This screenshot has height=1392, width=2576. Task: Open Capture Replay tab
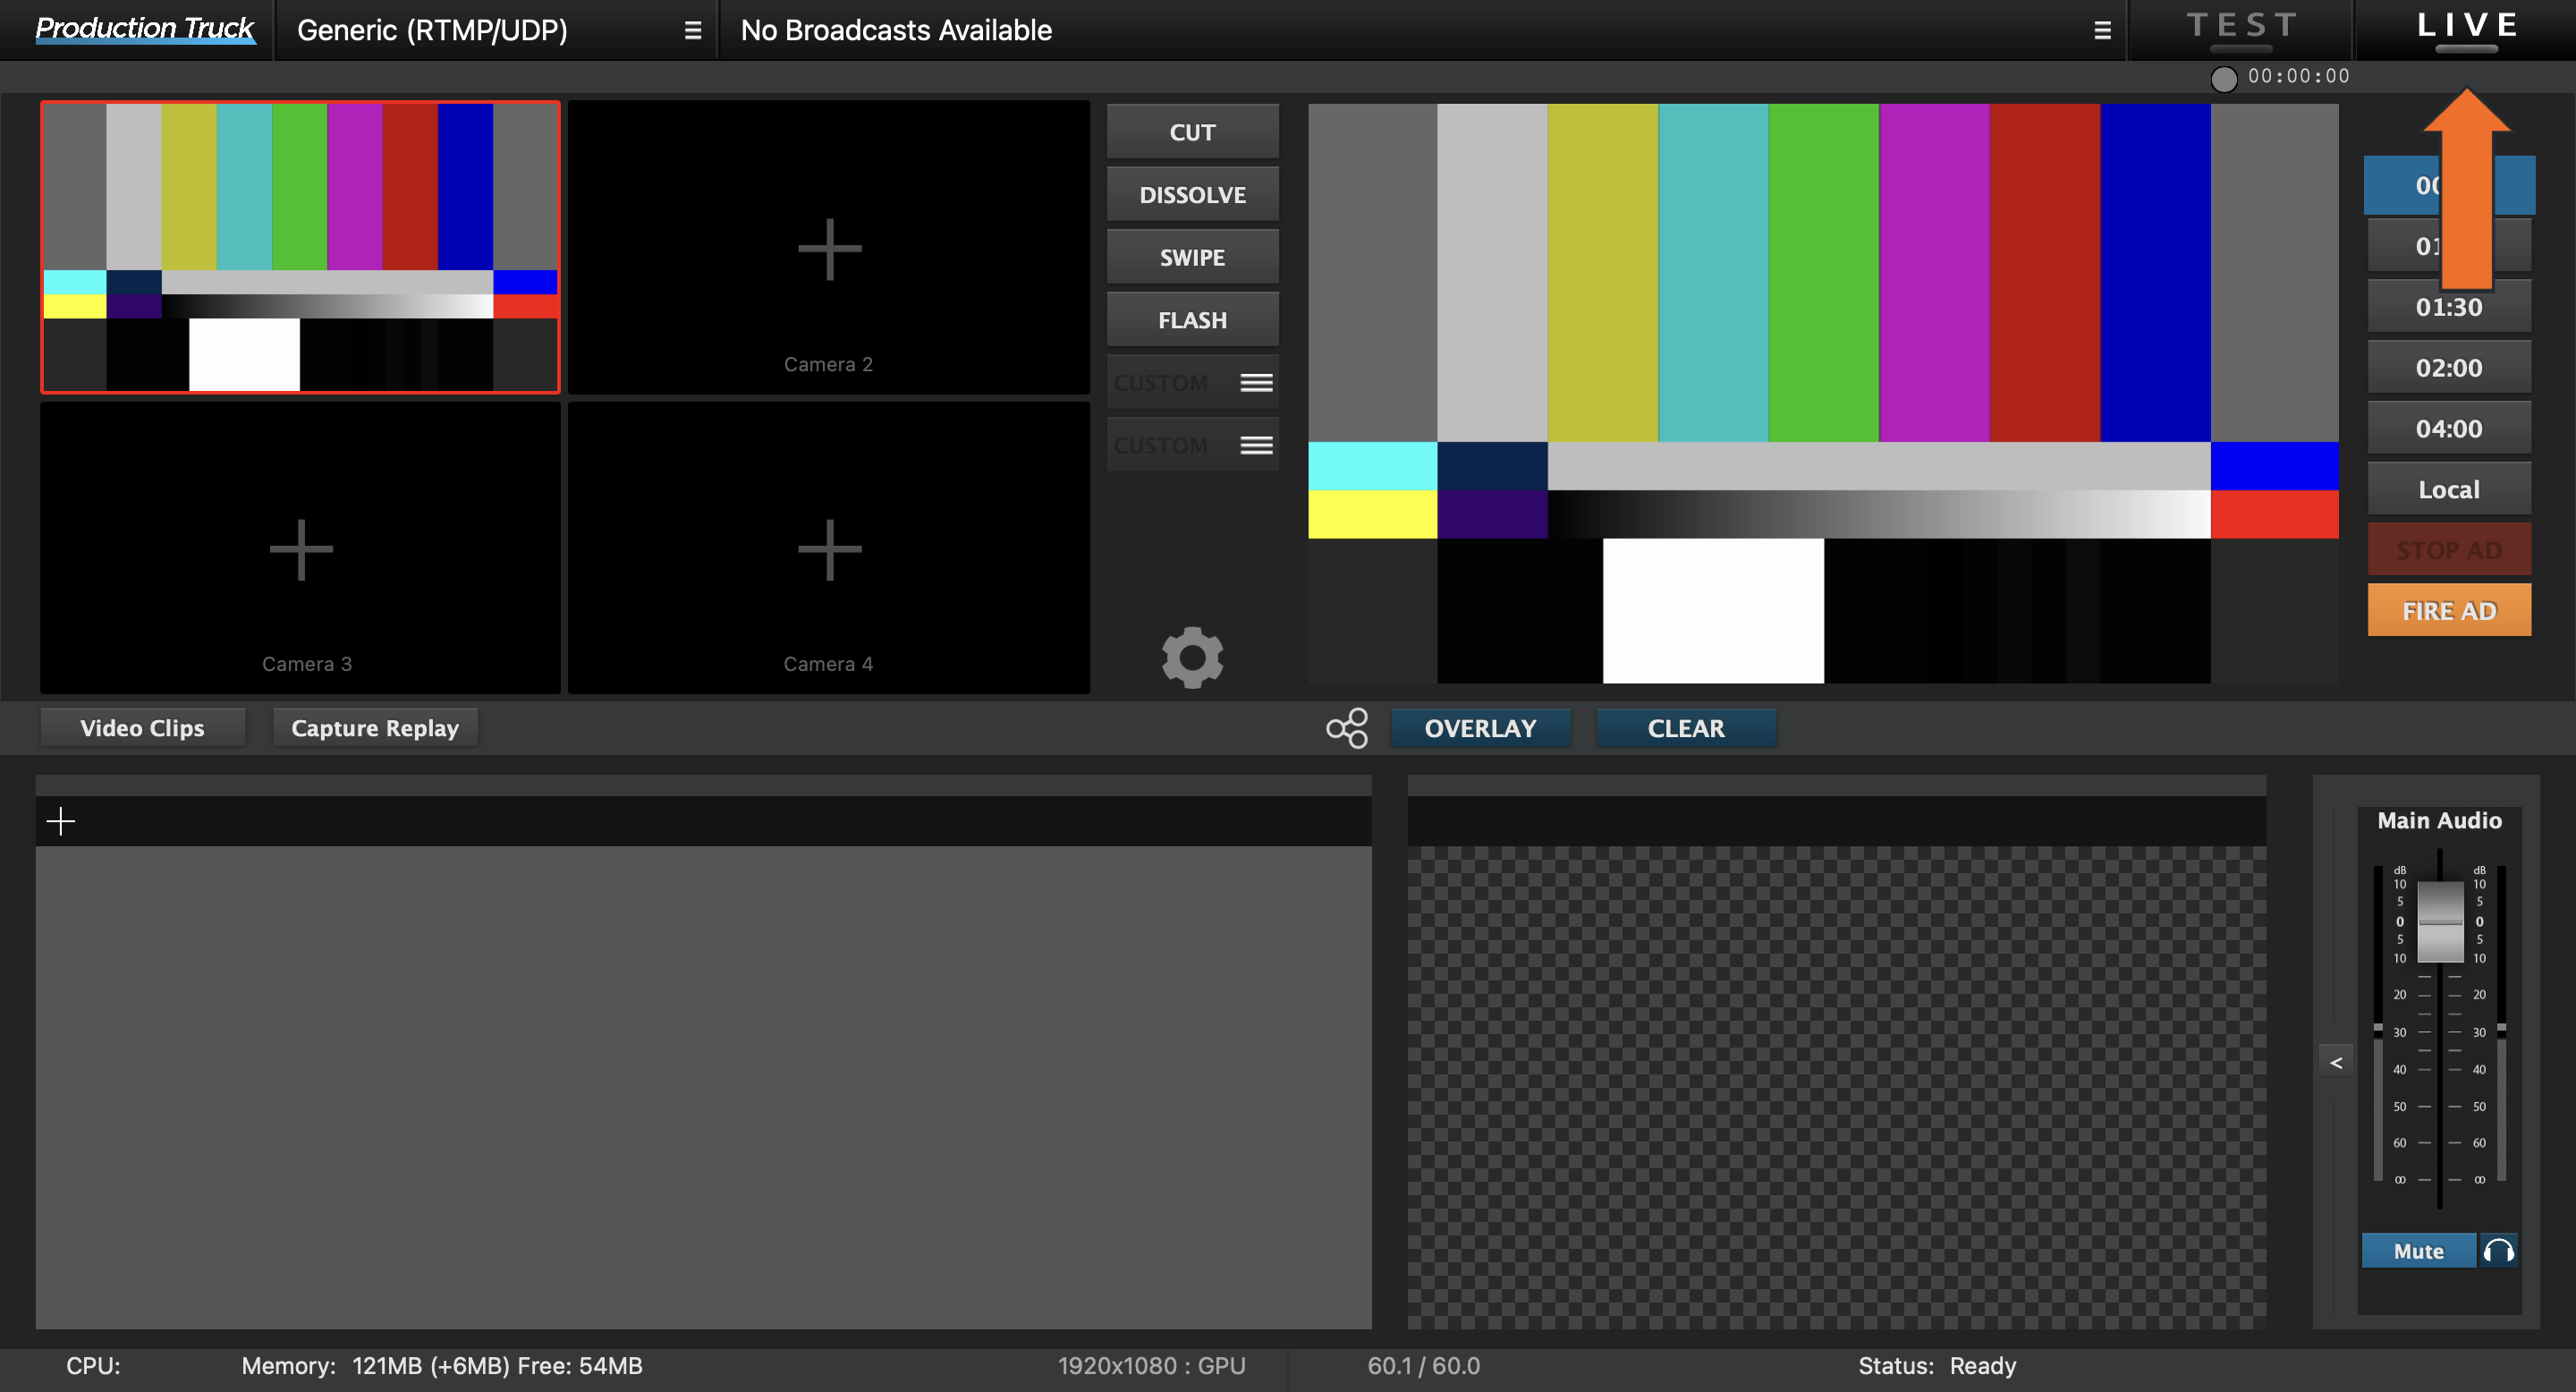pyautogui.click(x=375, y=728)
